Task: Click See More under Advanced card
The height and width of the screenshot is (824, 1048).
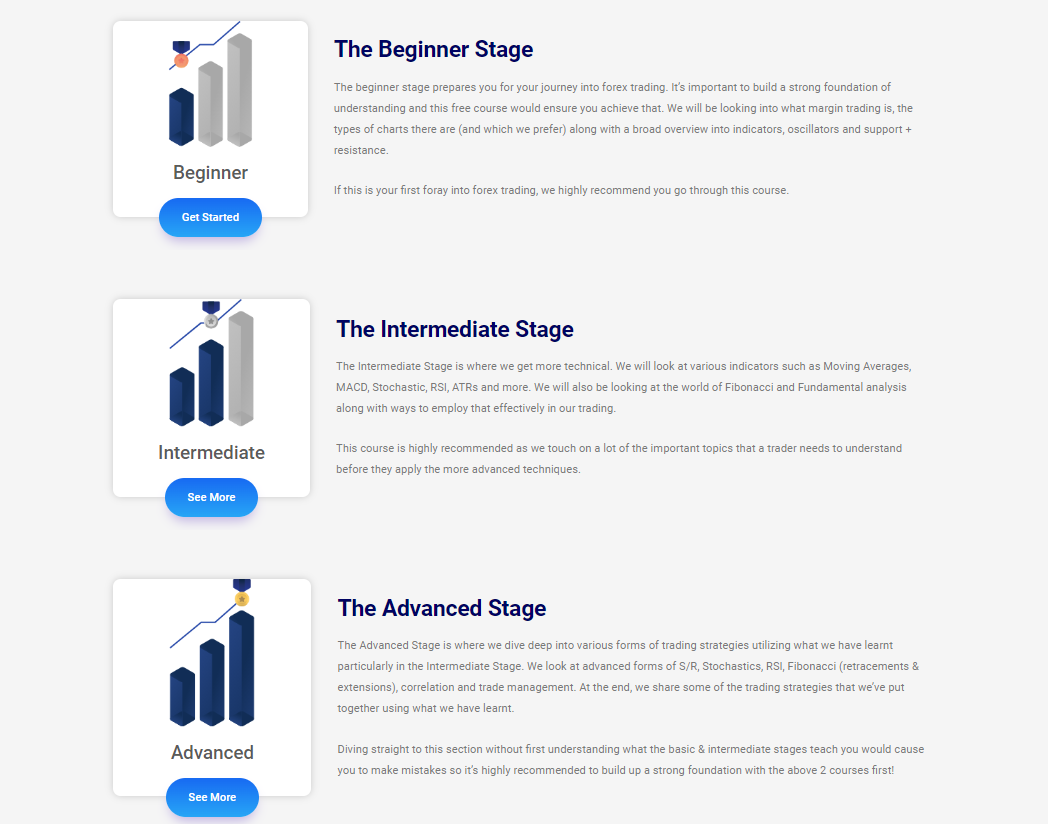Action: tap(212, 797)
